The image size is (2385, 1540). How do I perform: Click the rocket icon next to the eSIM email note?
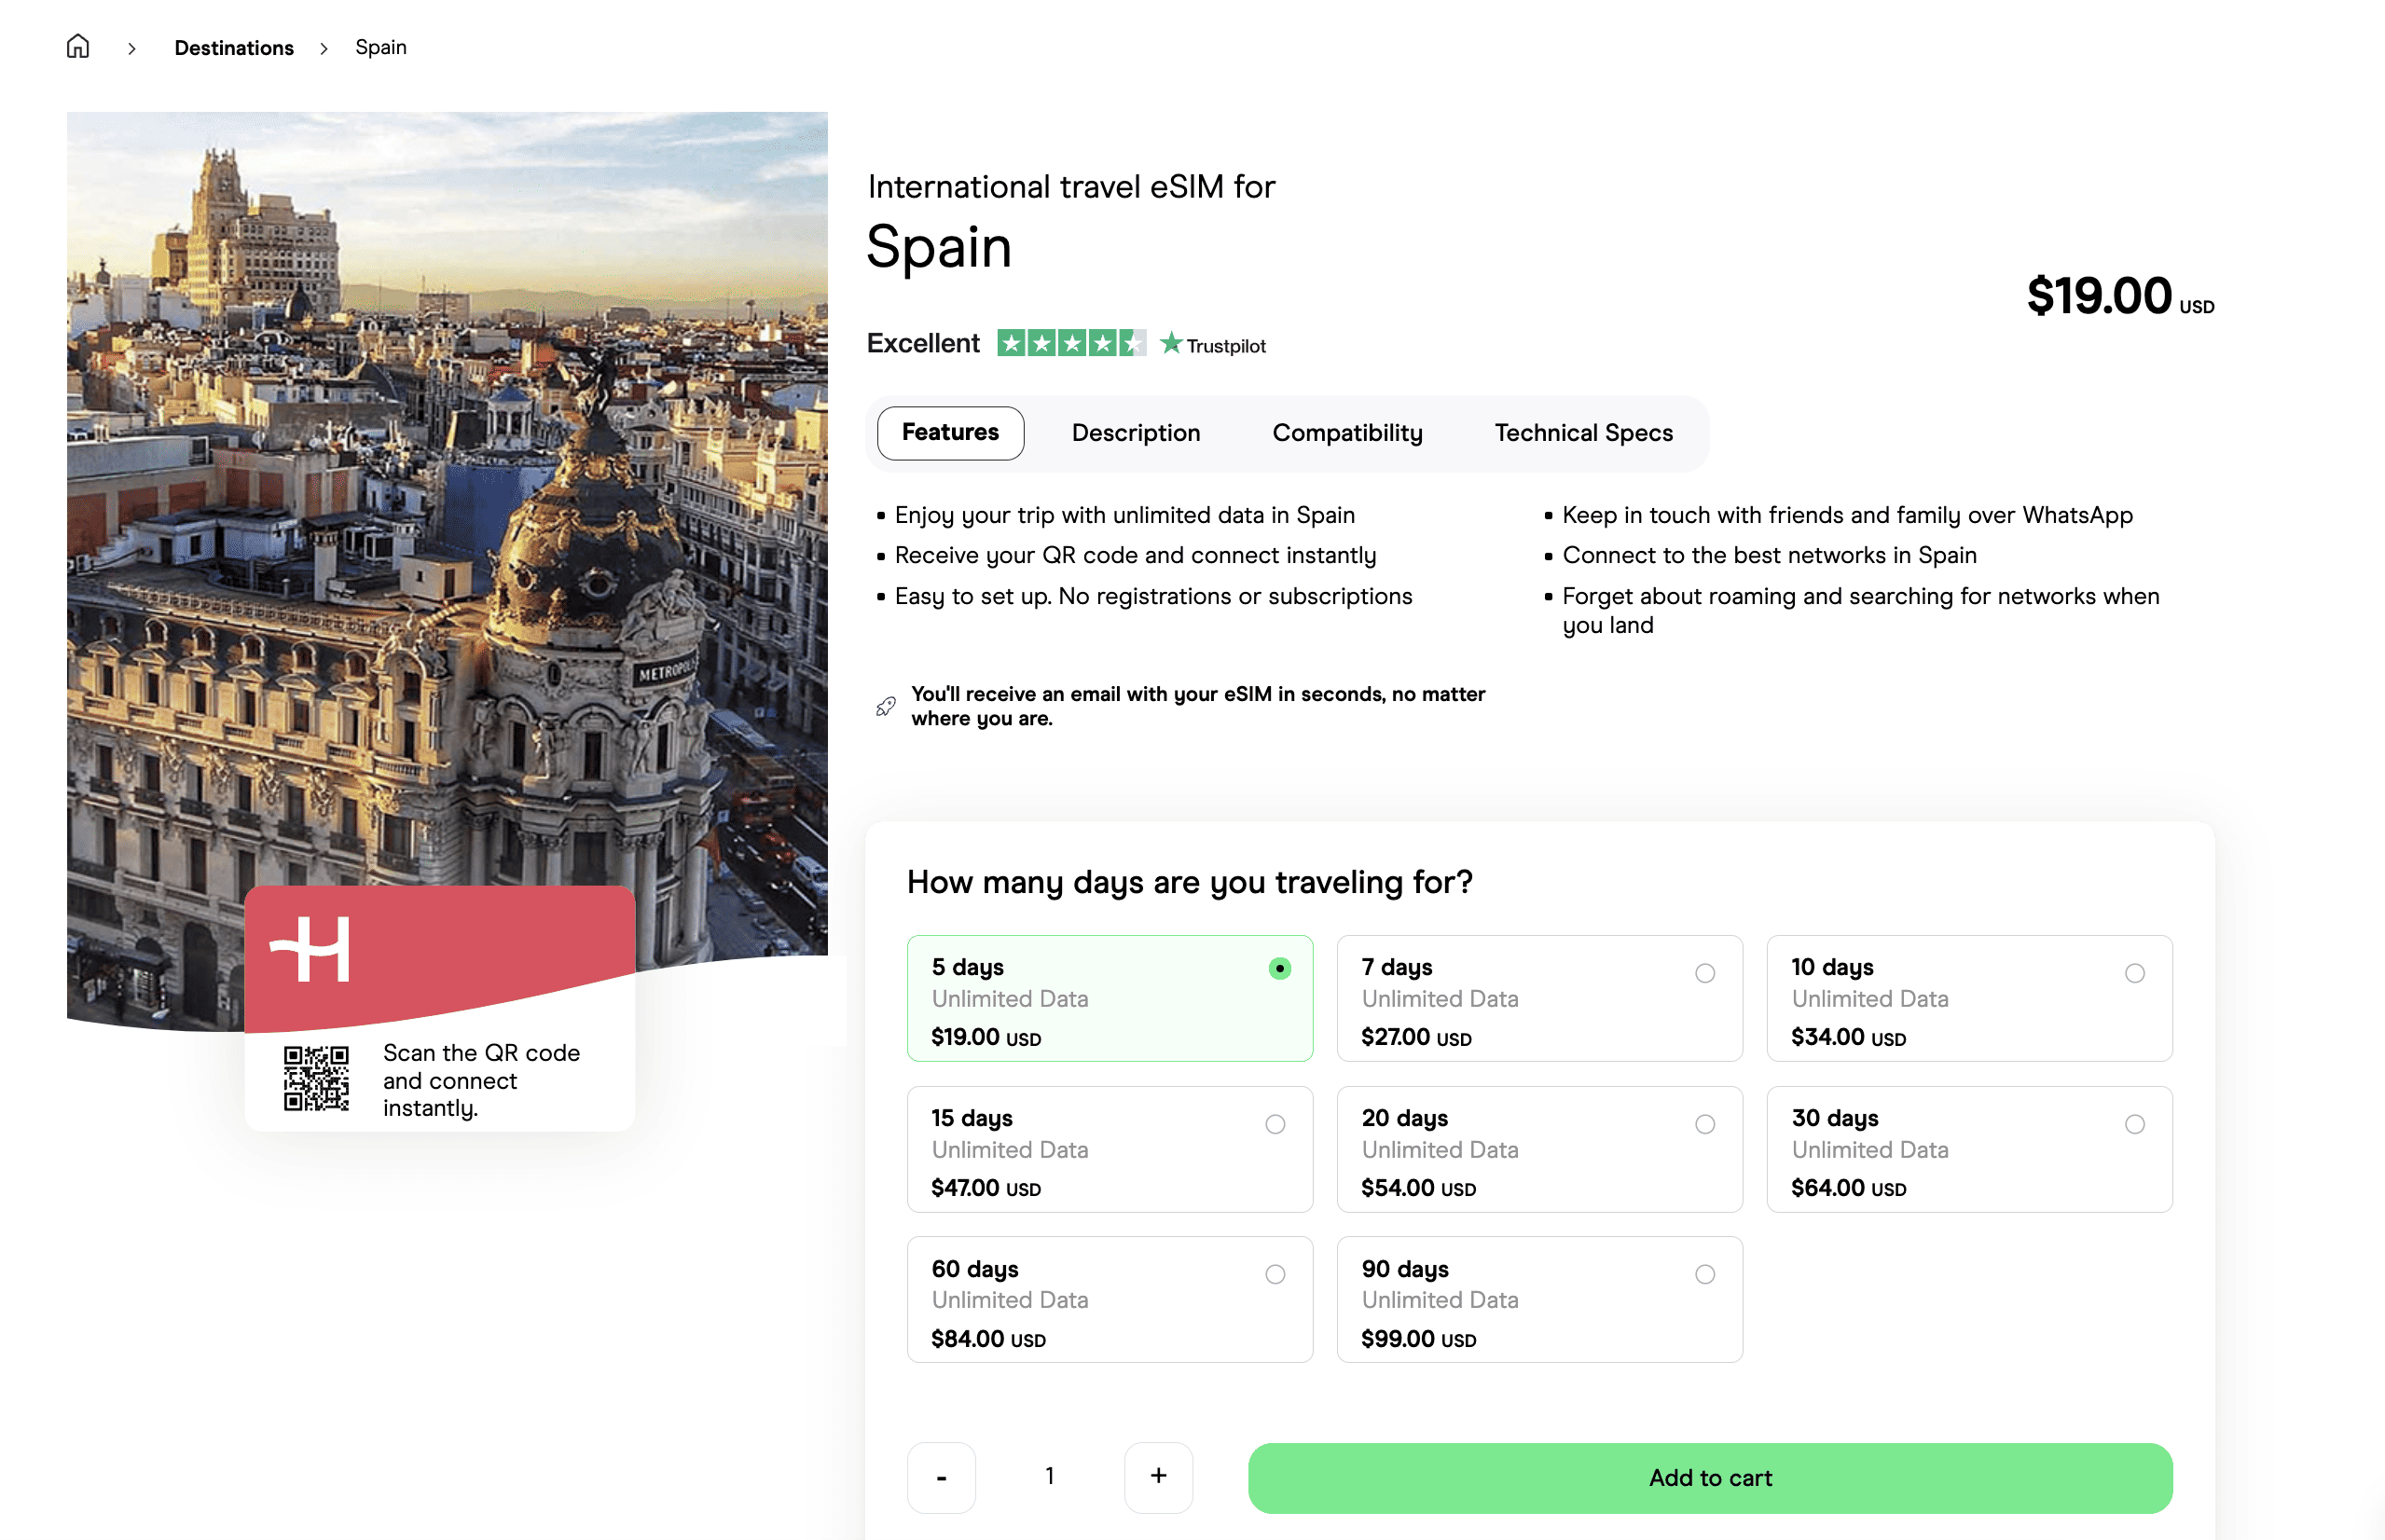[x=884, y=705]
